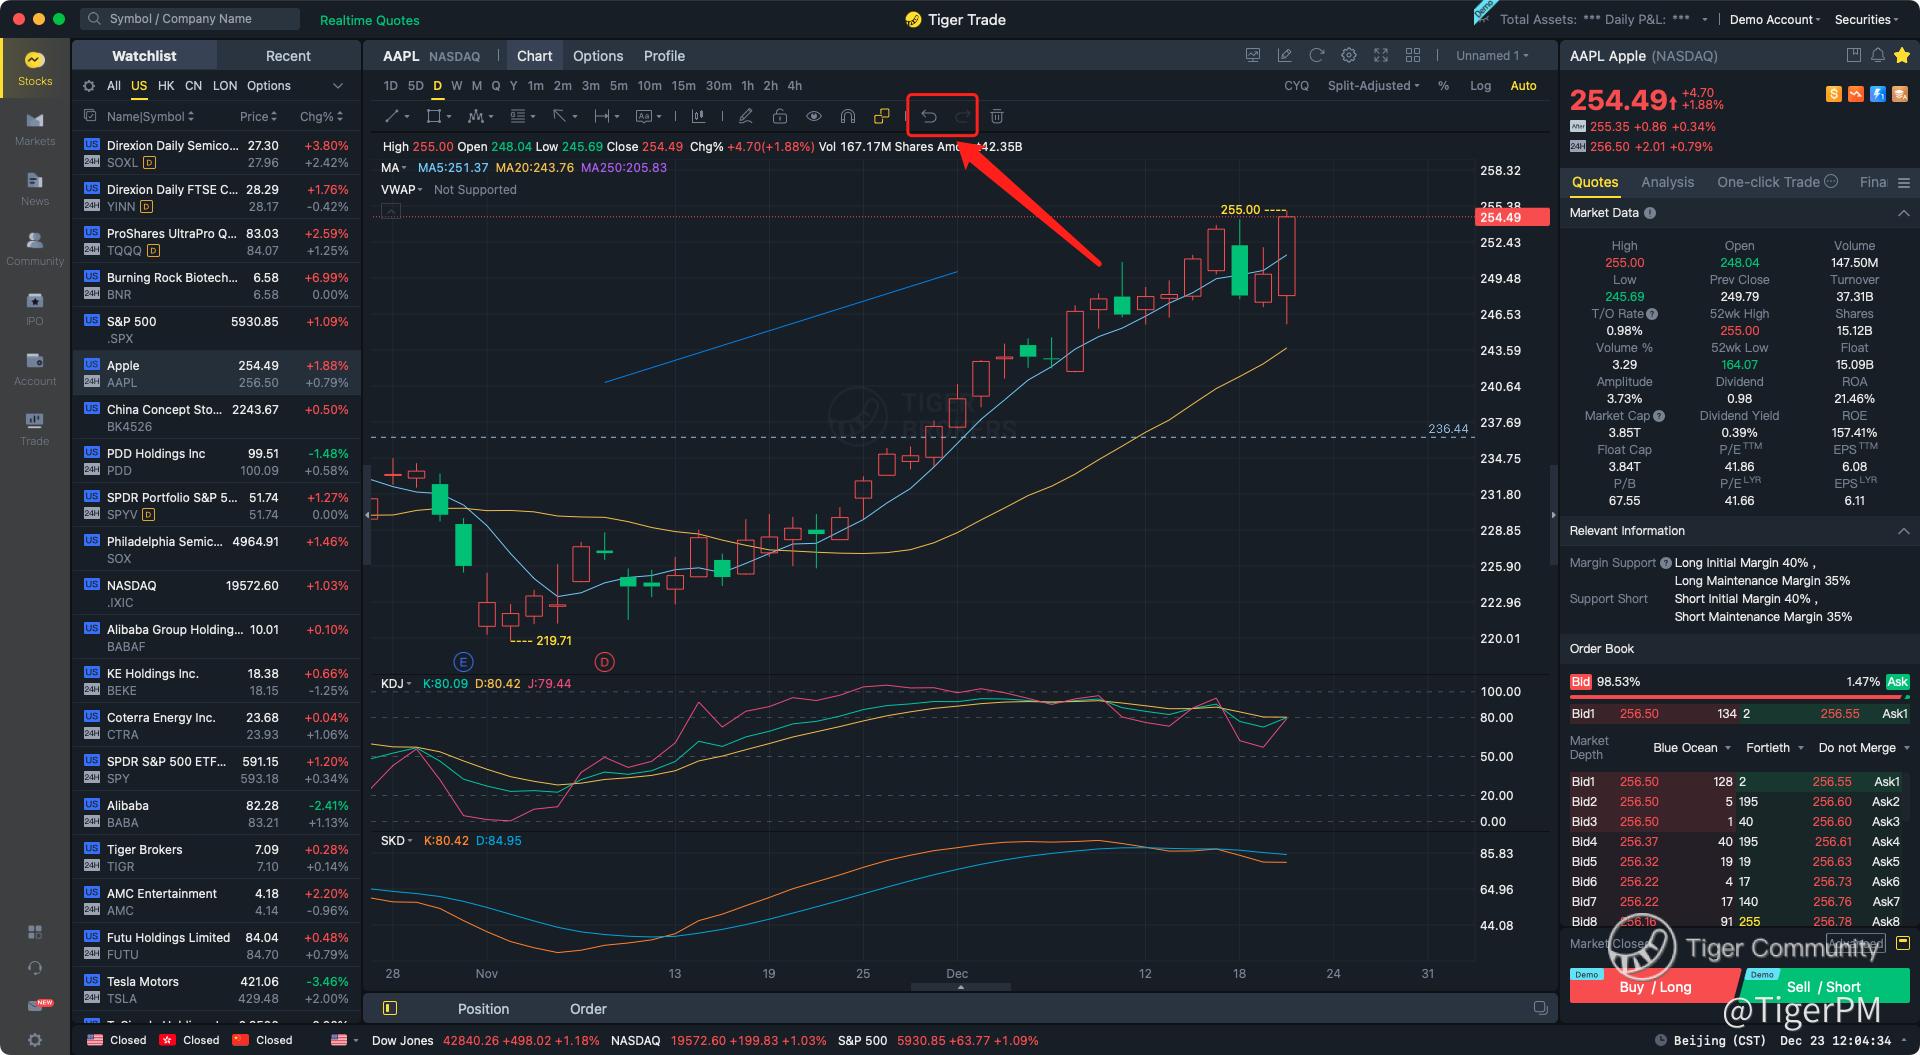
Task: Expand the watchlist filter chevron
Action: click(x=338, y=86)
